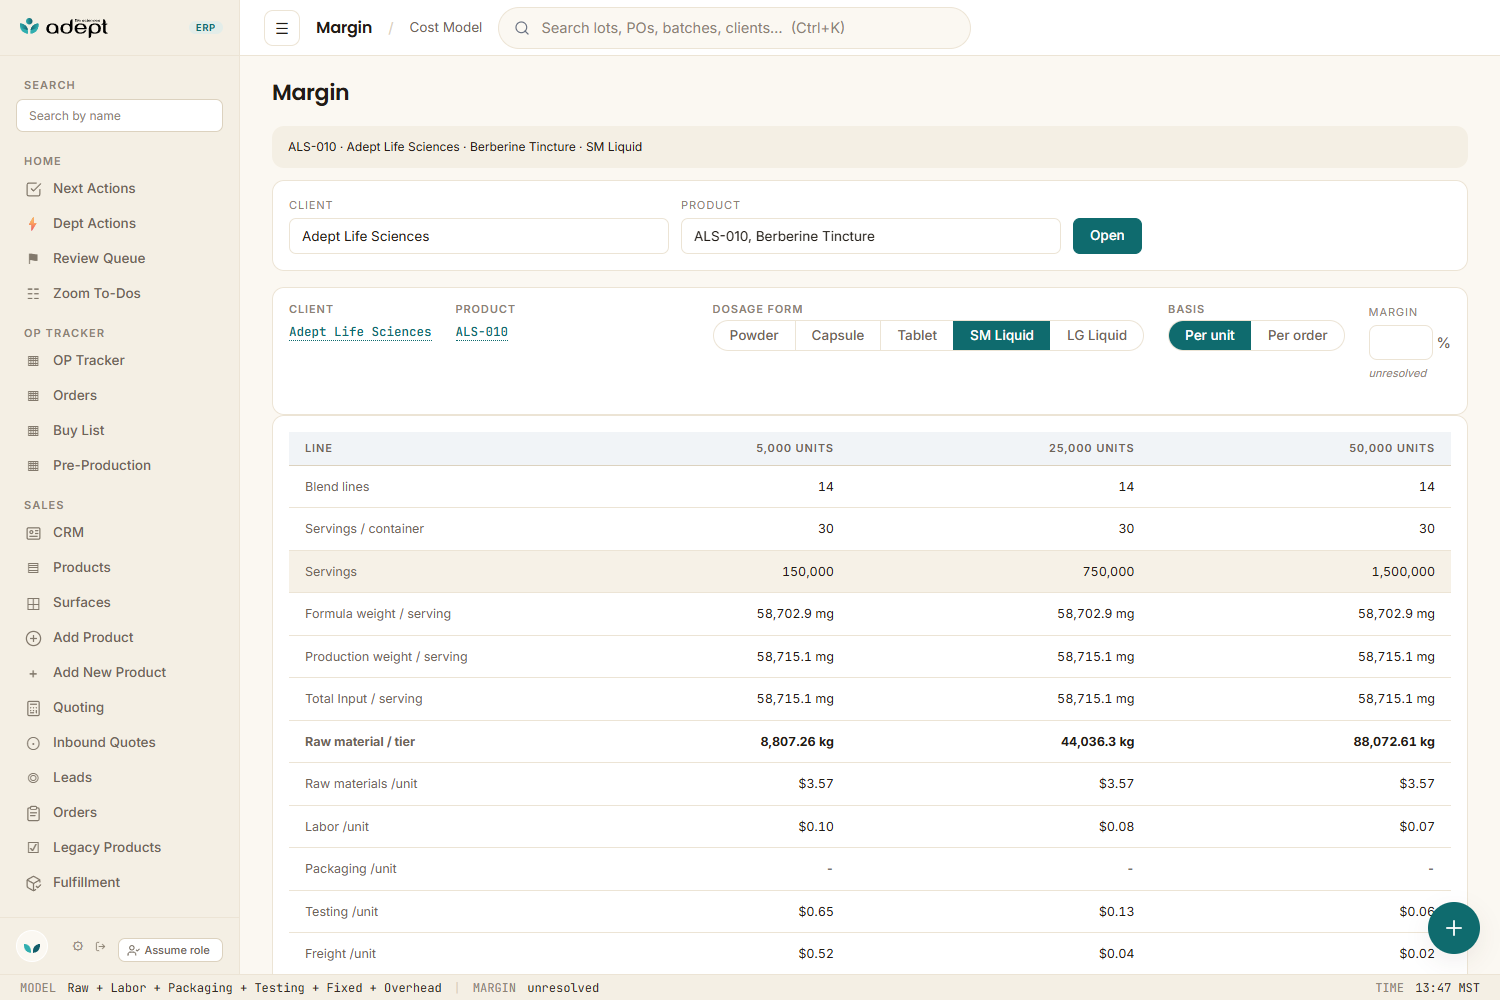The width and height of the screenshot is (1500, 1000).
Task: Click the Inbound Quotes icon
Action: click(33, 743)
